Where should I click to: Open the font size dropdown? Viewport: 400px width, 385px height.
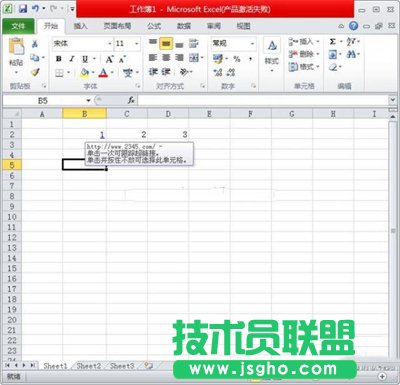(x=136, y=44)
